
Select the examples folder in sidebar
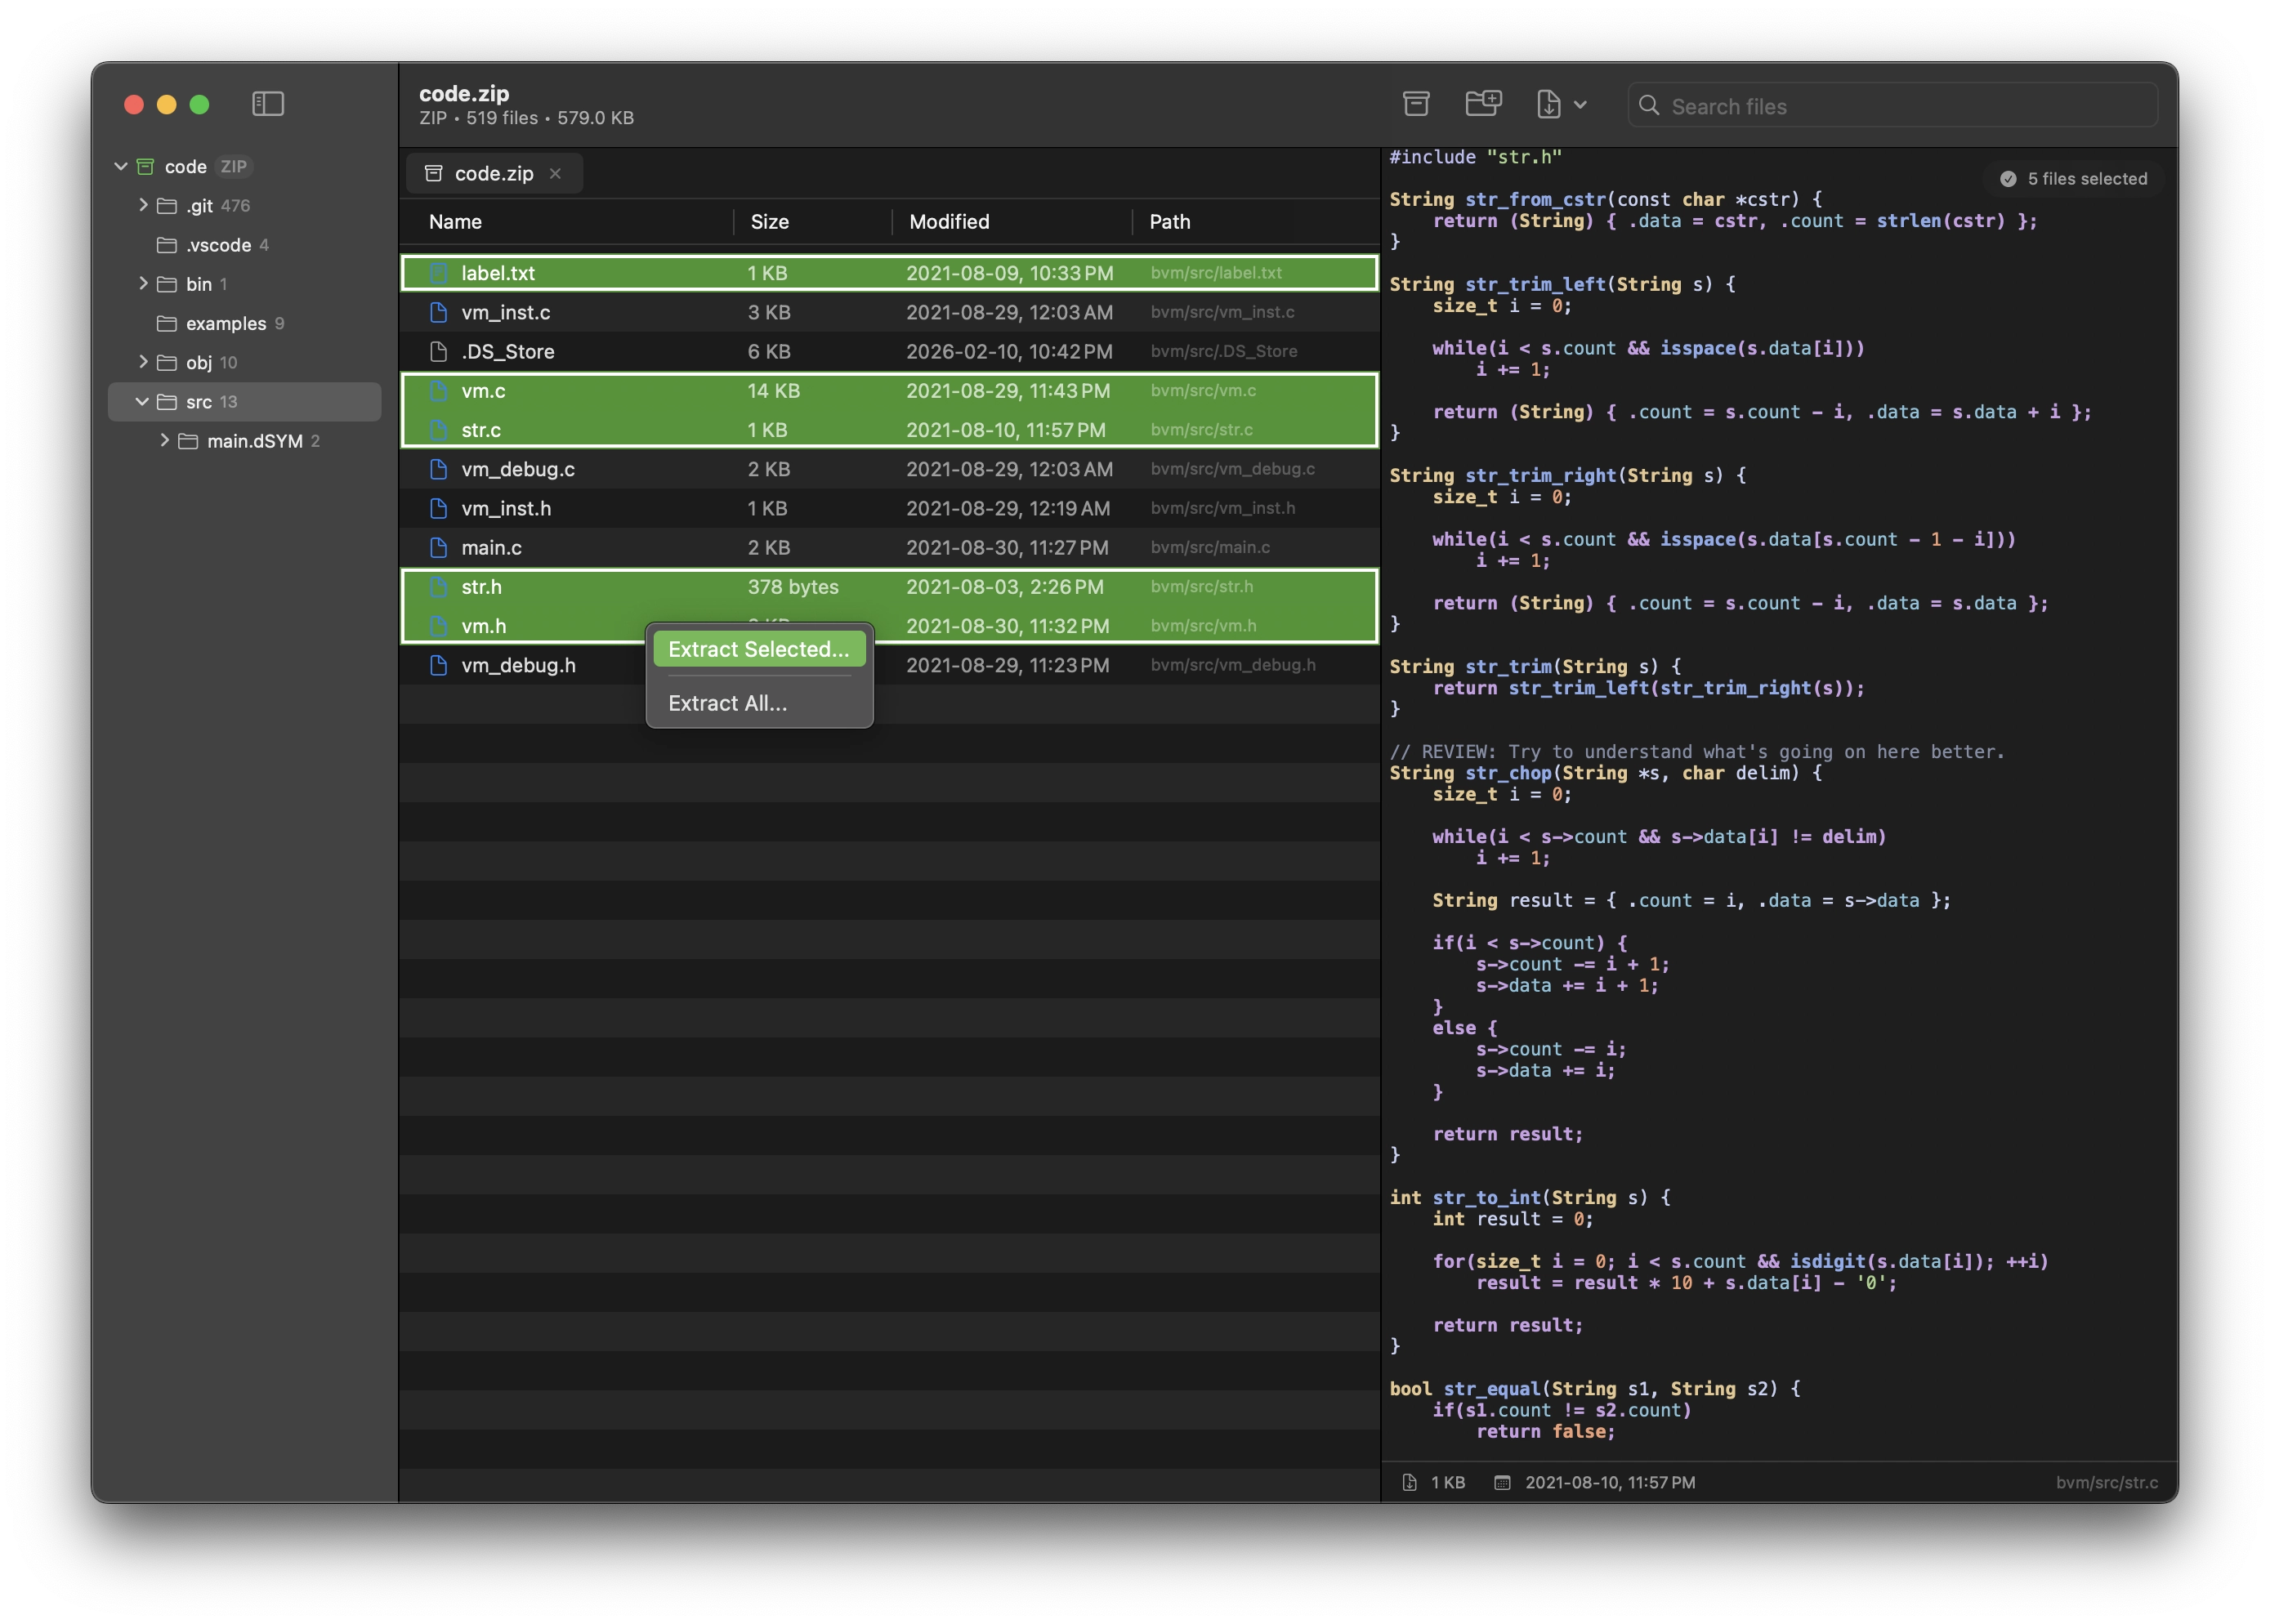pyautogui.click(x=245, y=323)
